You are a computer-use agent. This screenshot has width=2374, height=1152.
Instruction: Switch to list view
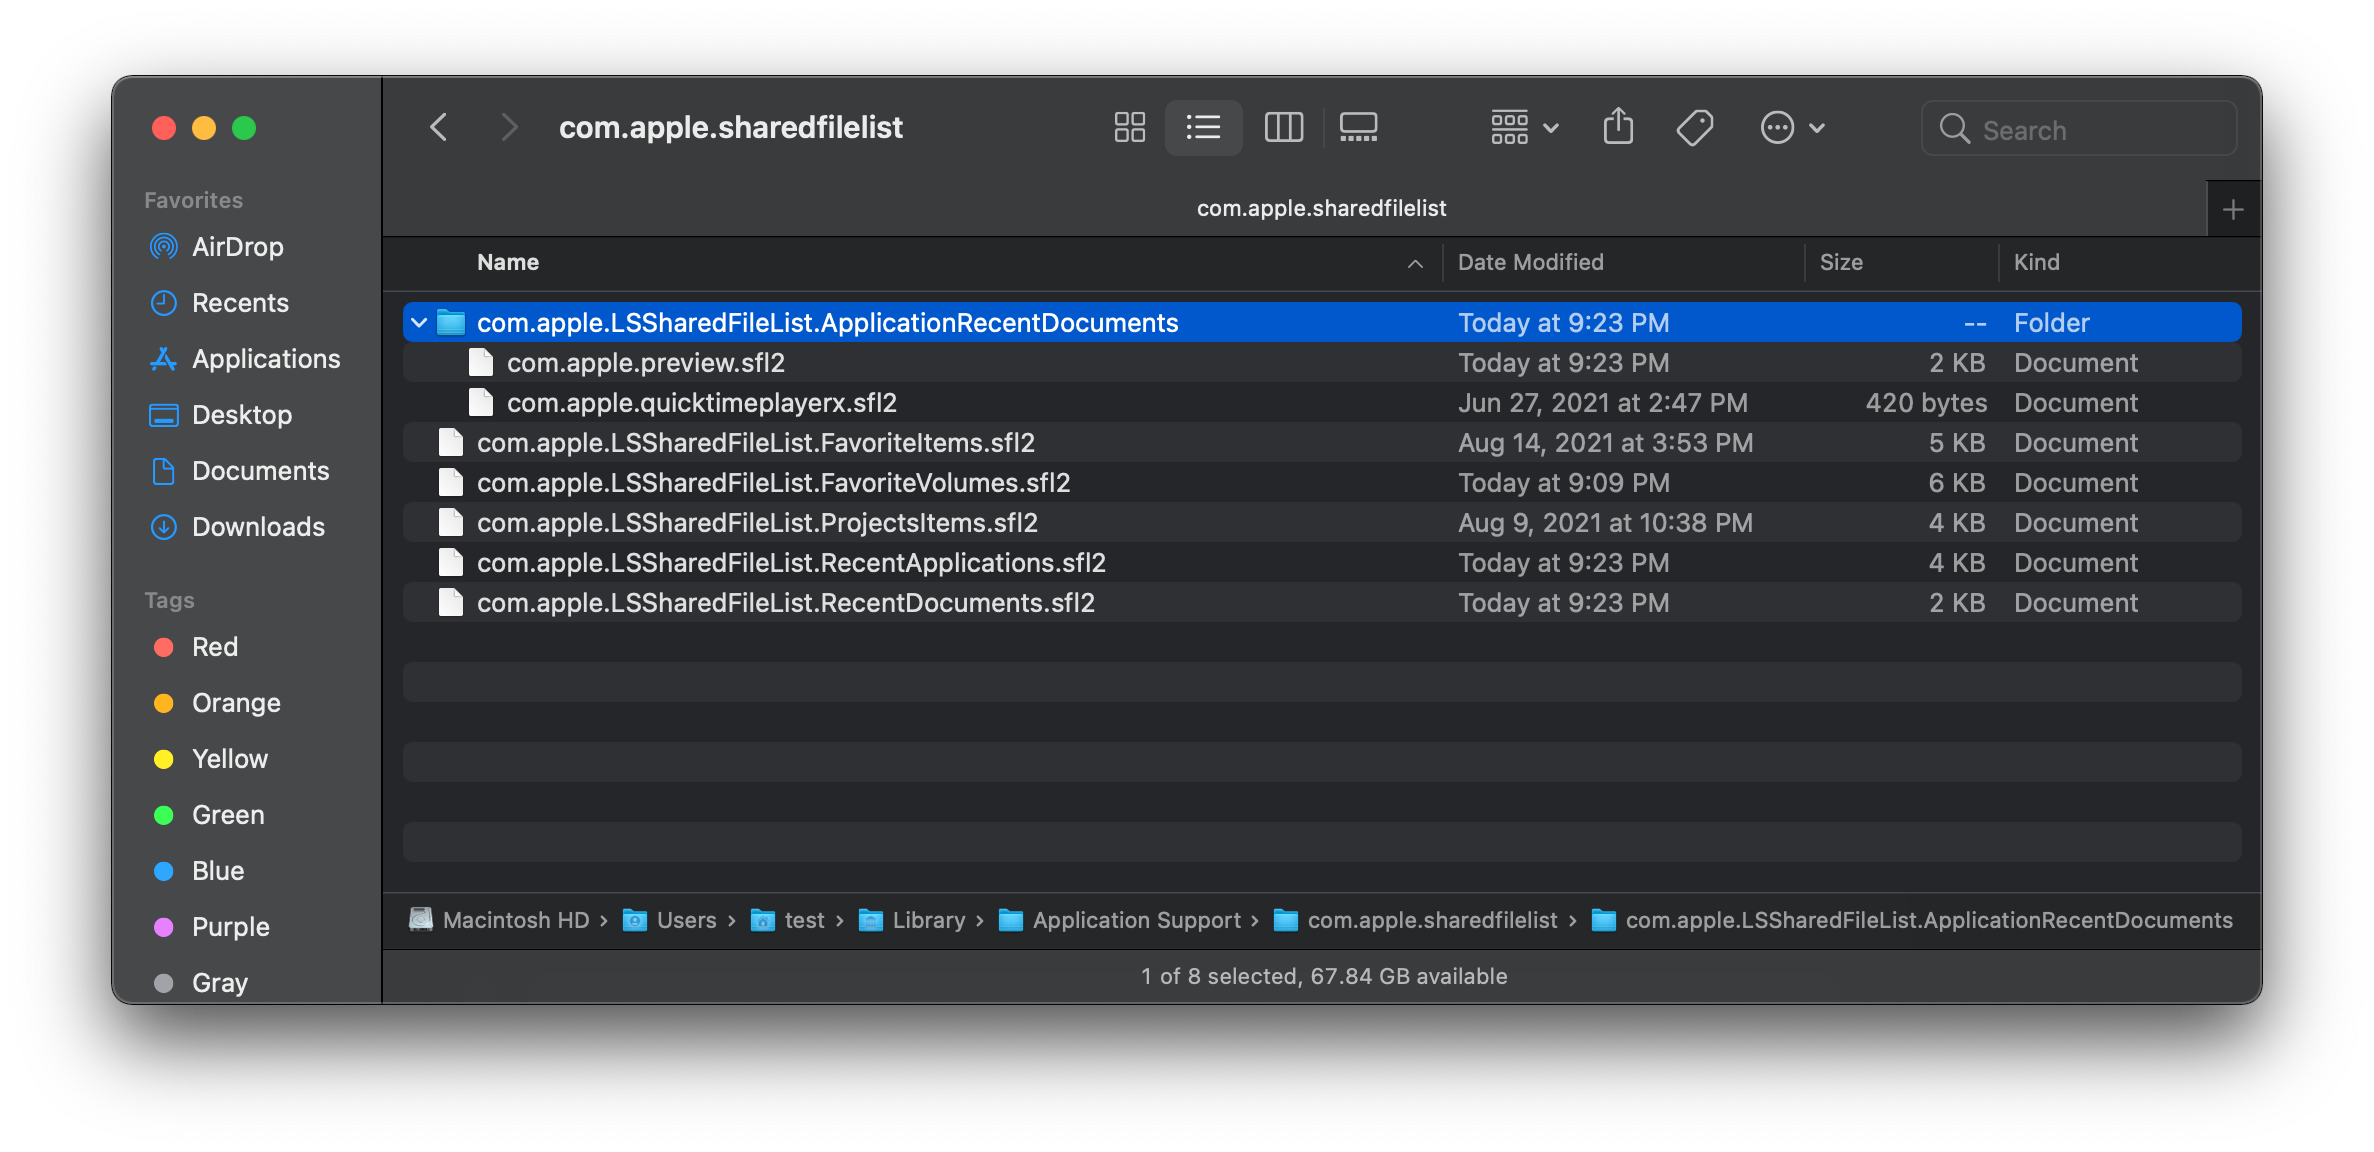pyautogui.click(x=1203, y=128)
